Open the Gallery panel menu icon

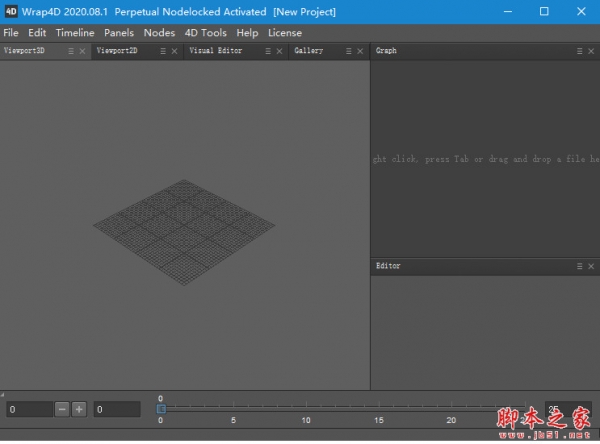tap(348, 51)
